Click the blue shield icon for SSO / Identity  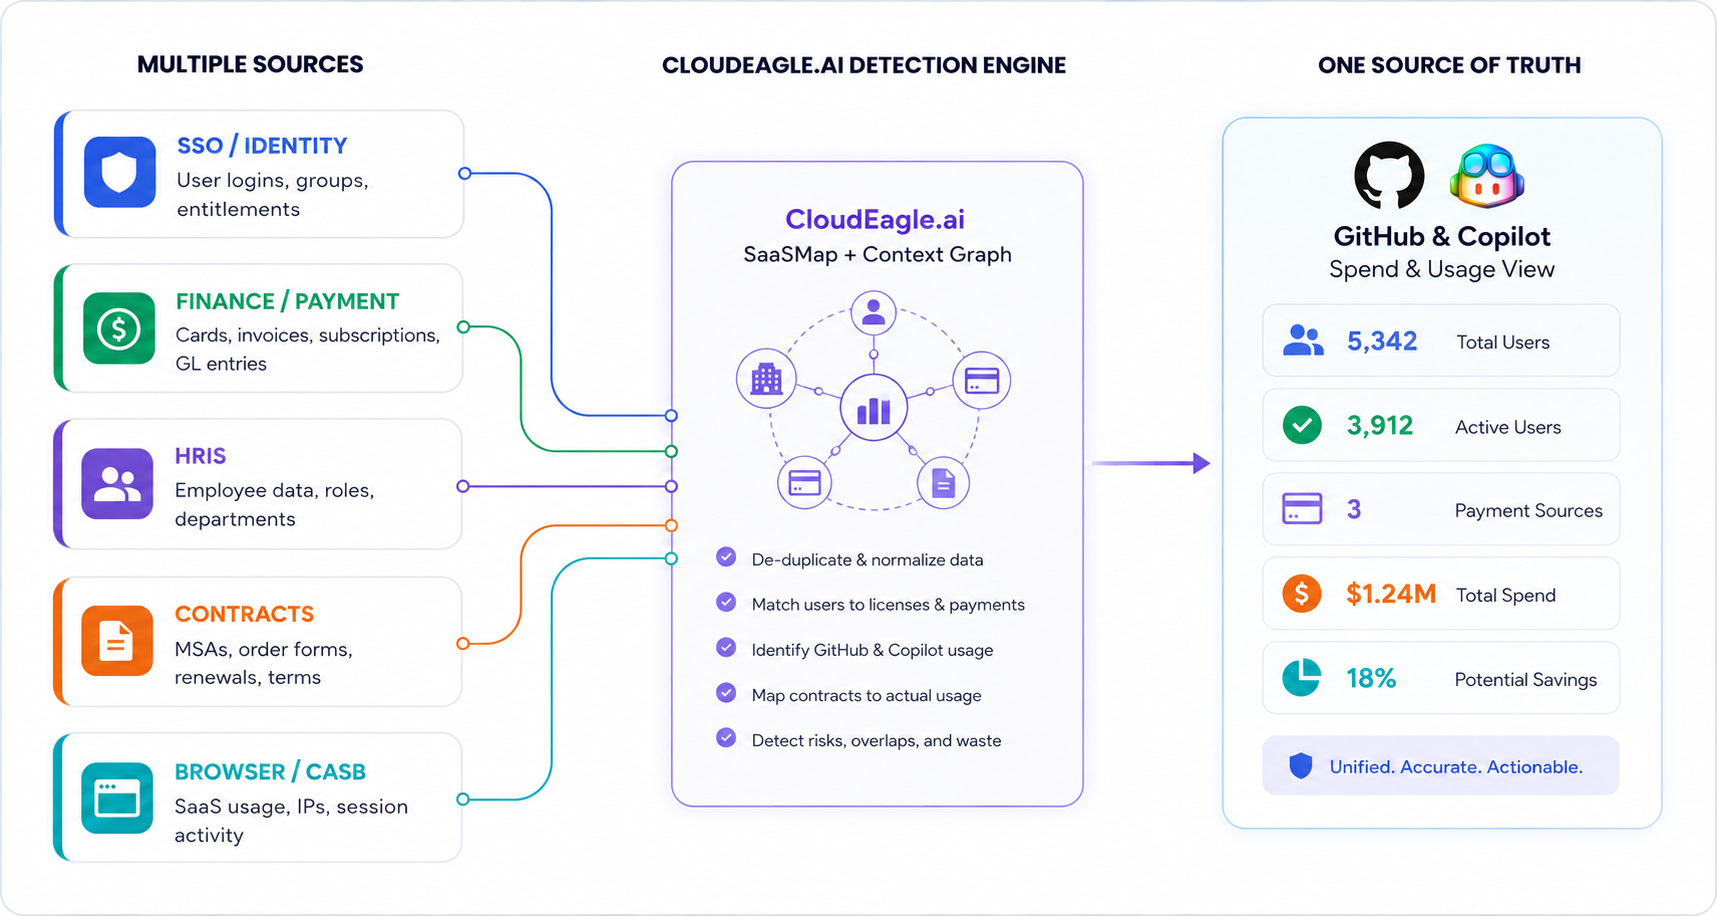click(120, 172)
